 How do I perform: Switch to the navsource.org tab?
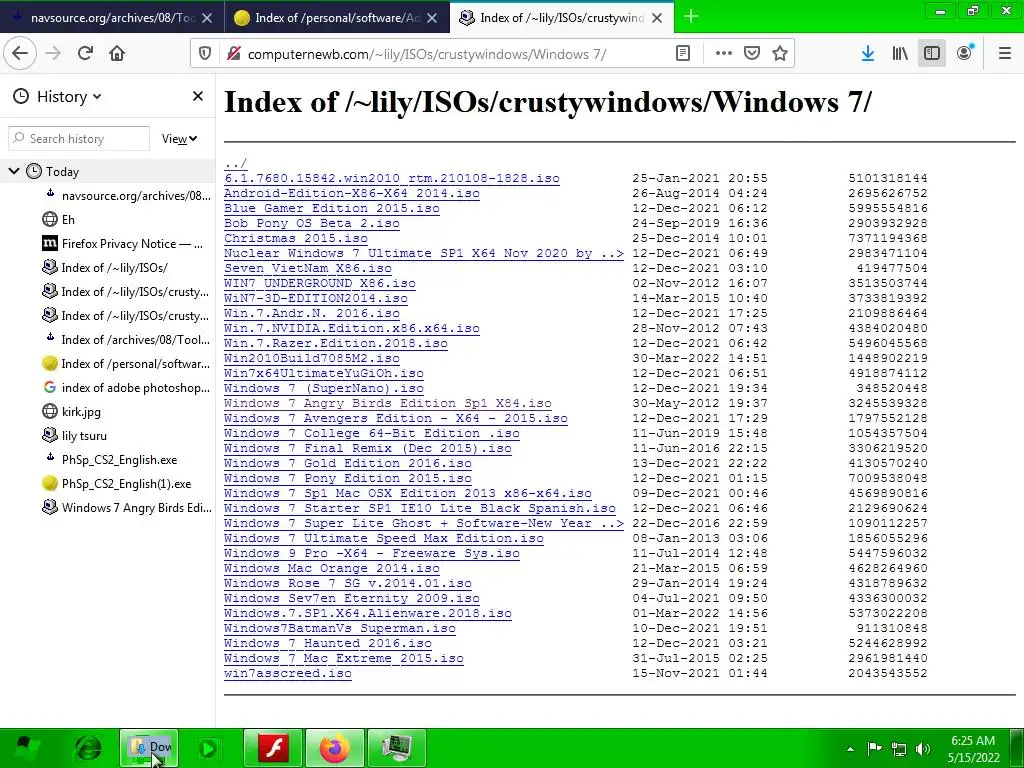[112, 18]
